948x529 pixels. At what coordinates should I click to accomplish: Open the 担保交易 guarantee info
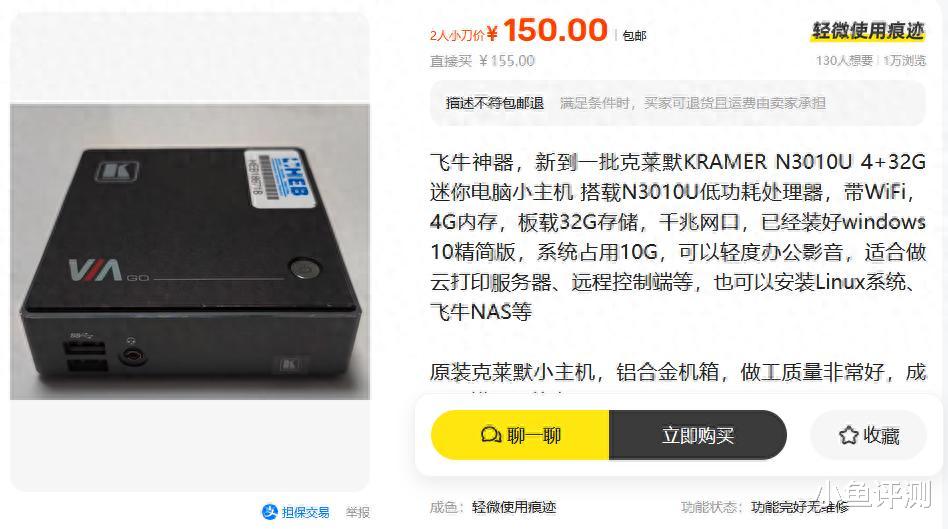pos(296,512)
